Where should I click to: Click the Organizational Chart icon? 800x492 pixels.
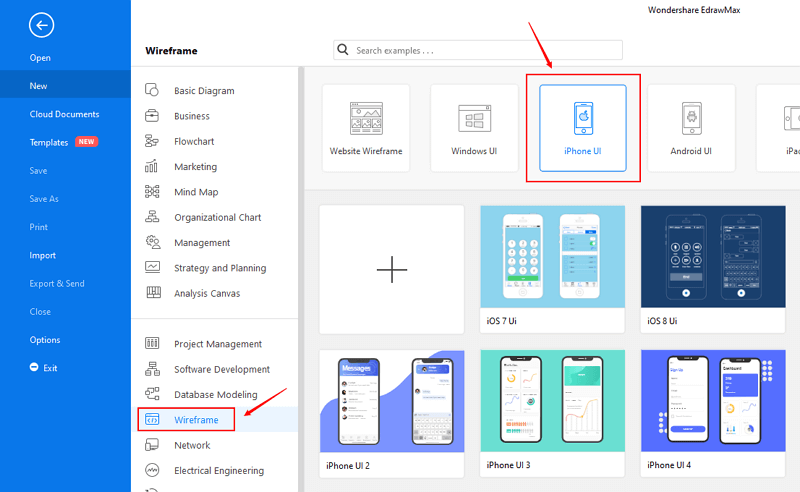coord(152,217)
